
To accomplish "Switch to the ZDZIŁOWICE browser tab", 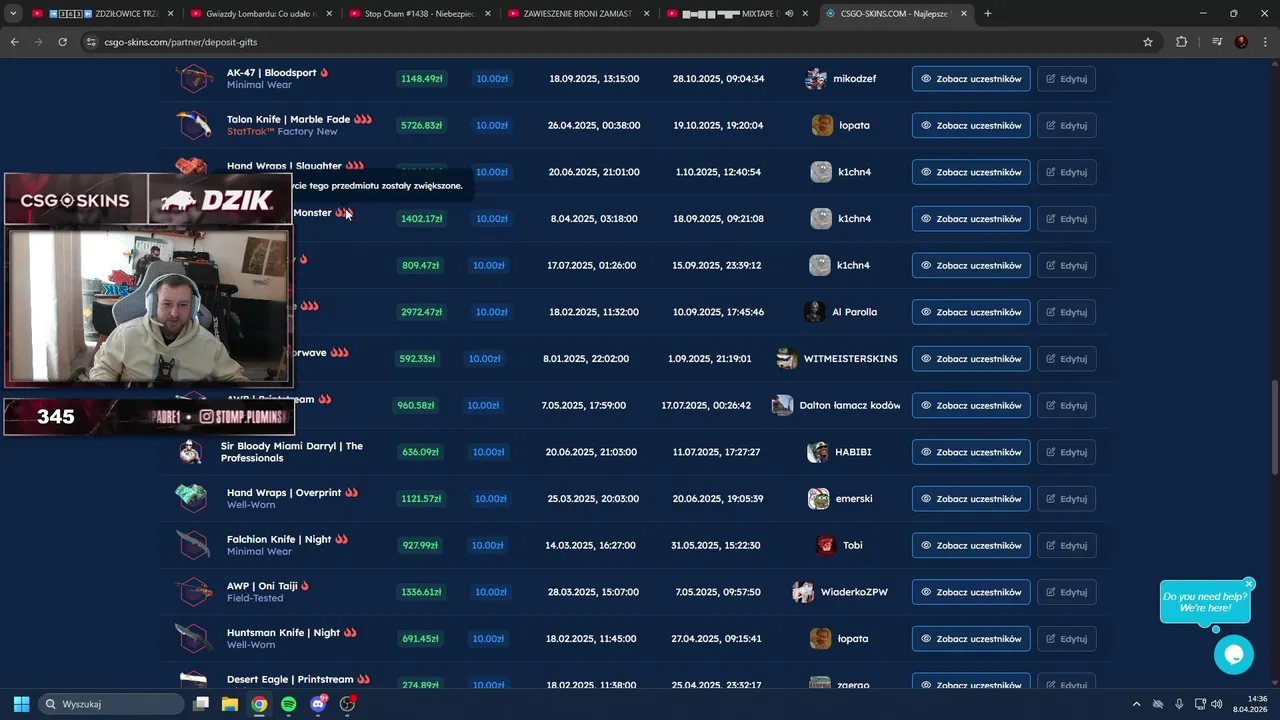I will [x=102, y=14].
